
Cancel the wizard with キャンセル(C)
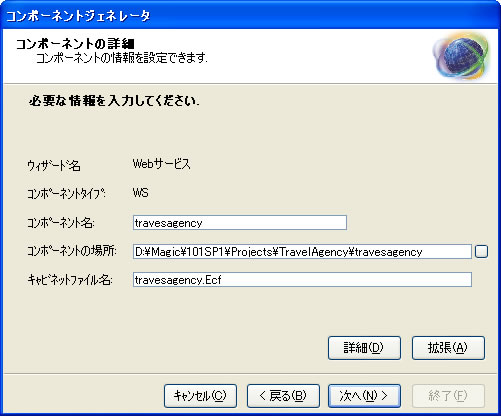(x=200, y=396)
